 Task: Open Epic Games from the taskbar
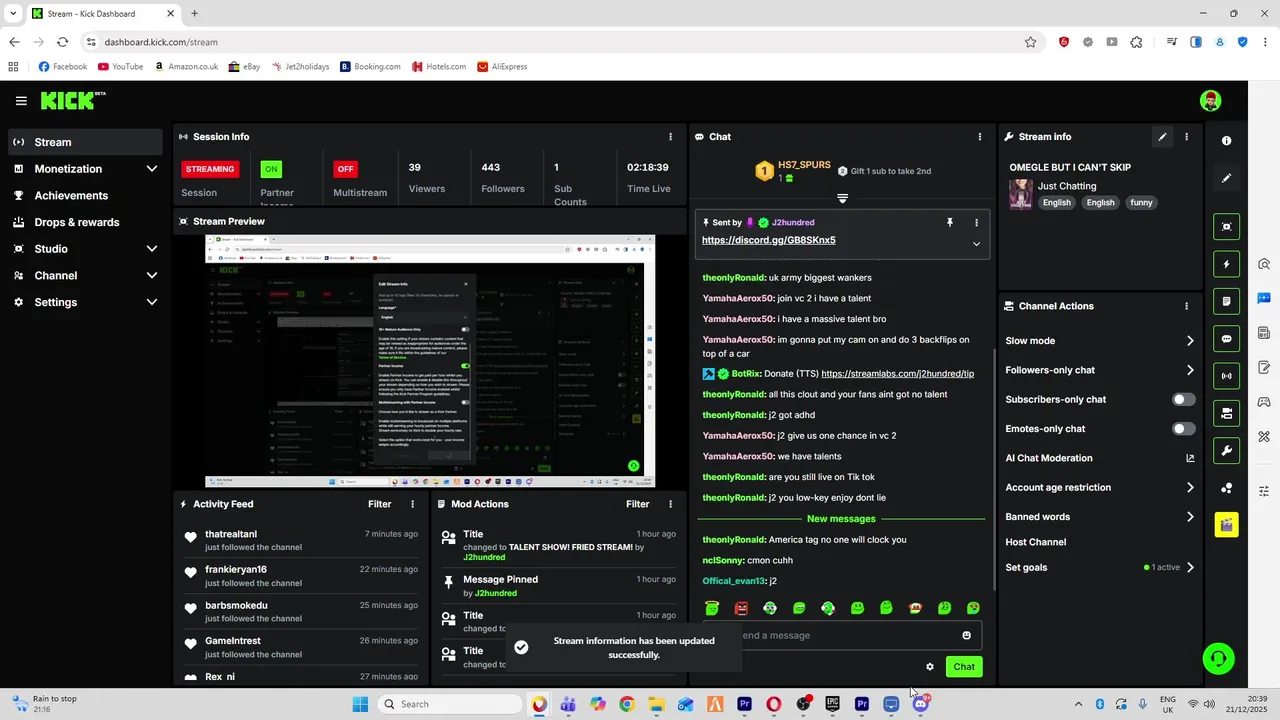832,704
